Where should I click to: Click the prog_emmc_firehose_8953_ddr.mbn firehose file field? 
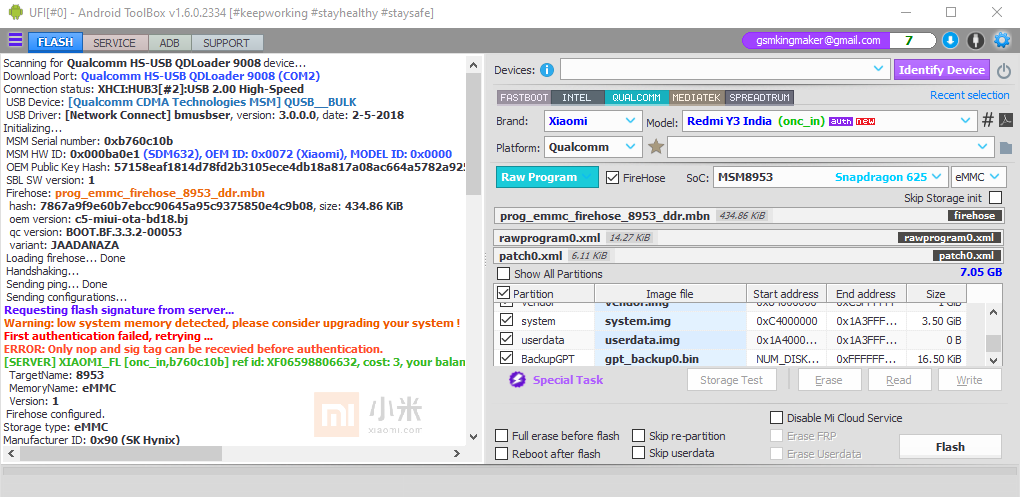[749, 216]
